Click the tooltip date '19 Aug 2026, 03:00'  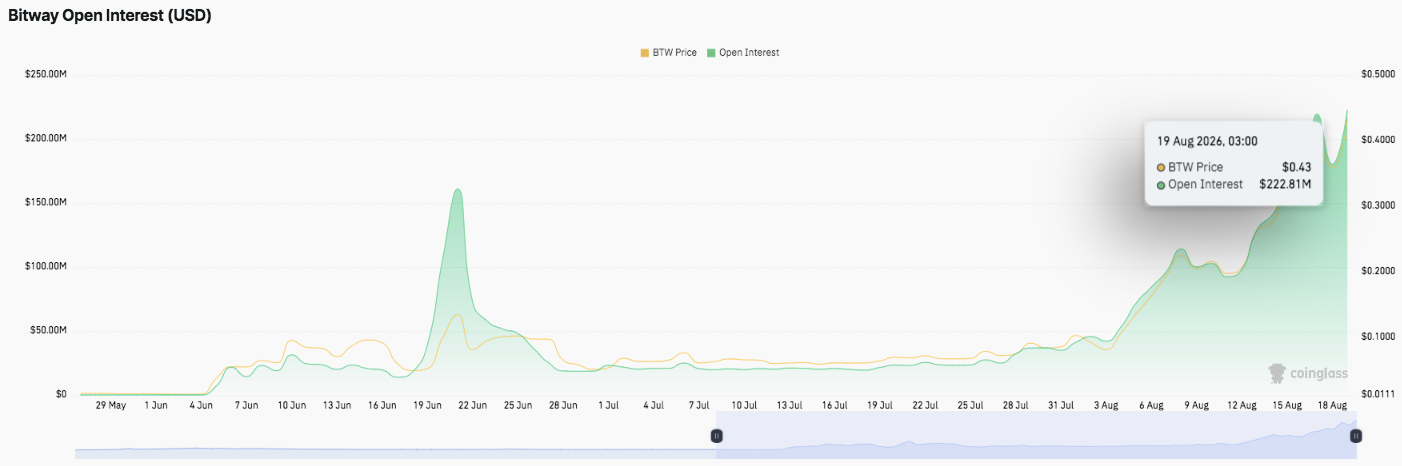pyautogui.click(x=1207, y=141)
